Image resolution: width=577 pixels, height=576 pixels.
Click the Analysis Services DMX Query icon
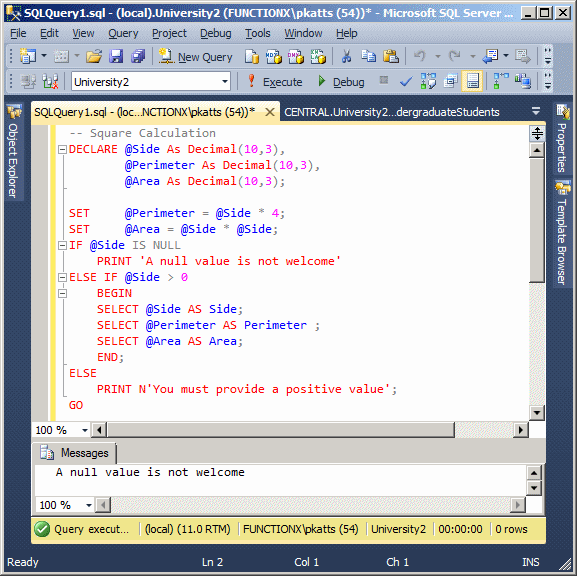[296, 56]
